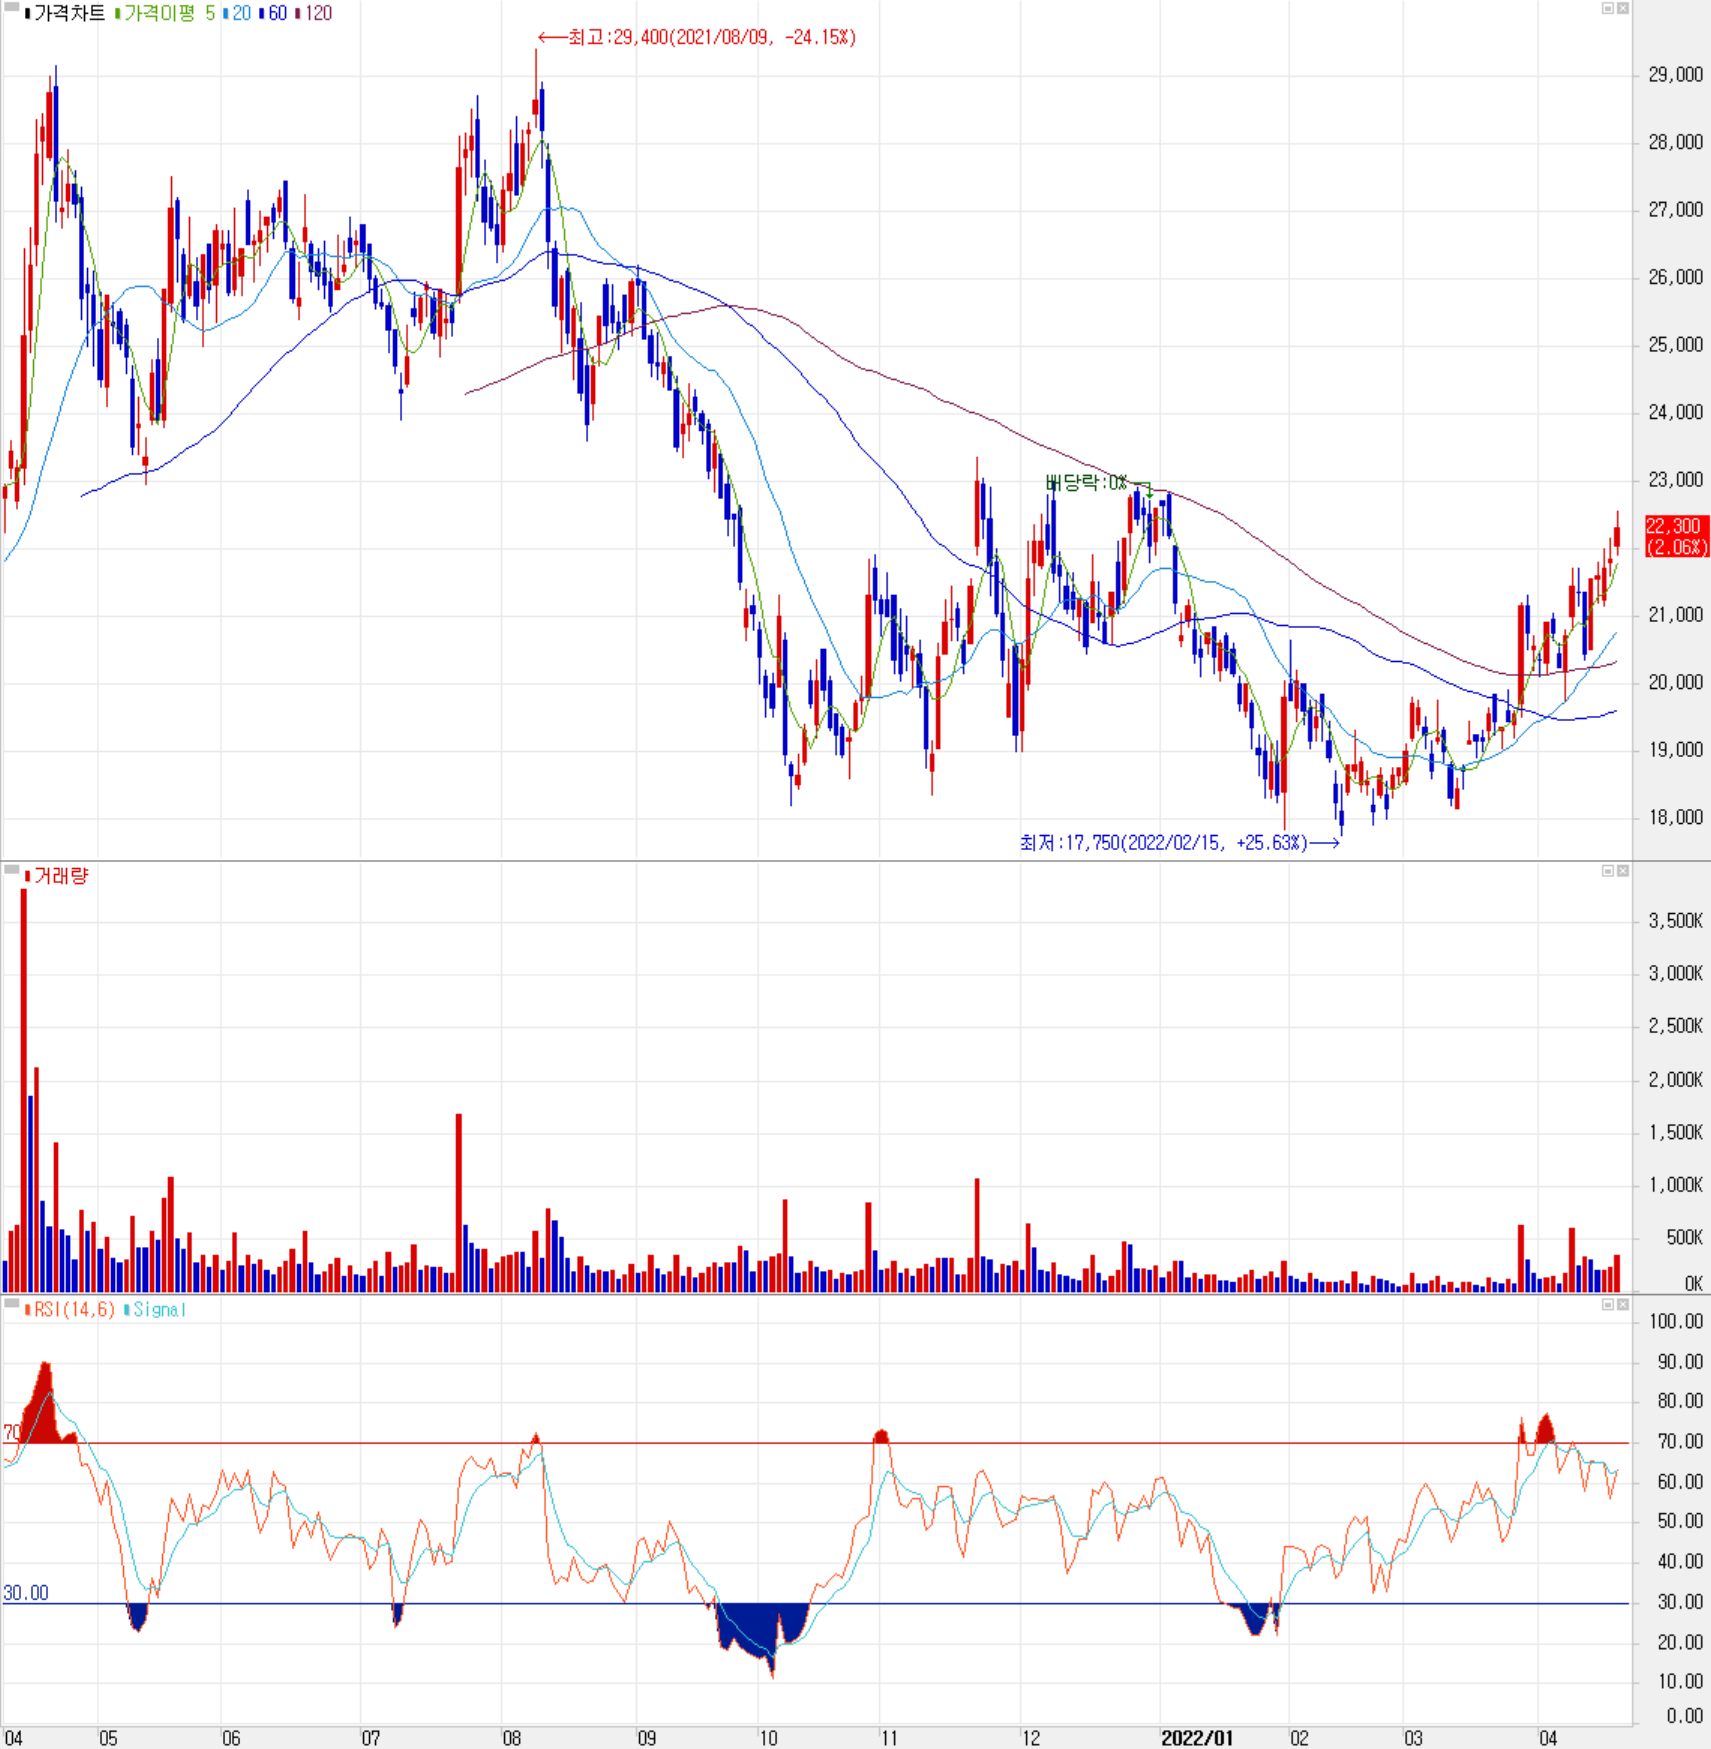The height and width of the screenshot is (1749, 1711).
Task: Click the 3,500K volume axis label
Action: (1675, 921)
